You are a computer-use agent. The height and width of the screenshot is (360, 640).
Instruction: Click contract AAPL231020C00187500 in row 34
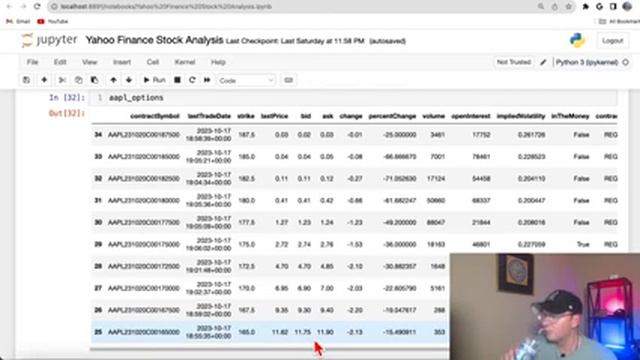click(x=144, y=135)
